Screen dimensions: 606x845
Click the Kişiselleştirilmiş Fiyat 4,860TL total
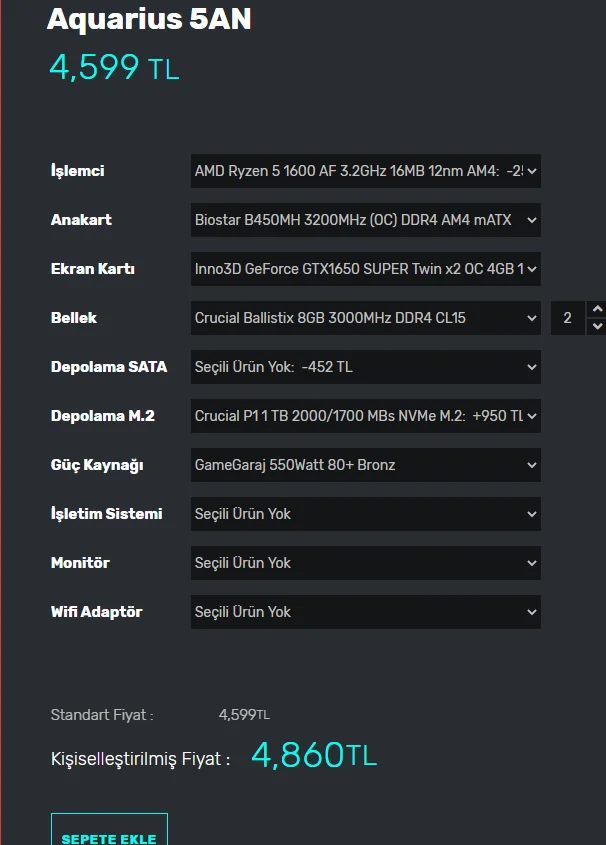[x=313, y=755]
